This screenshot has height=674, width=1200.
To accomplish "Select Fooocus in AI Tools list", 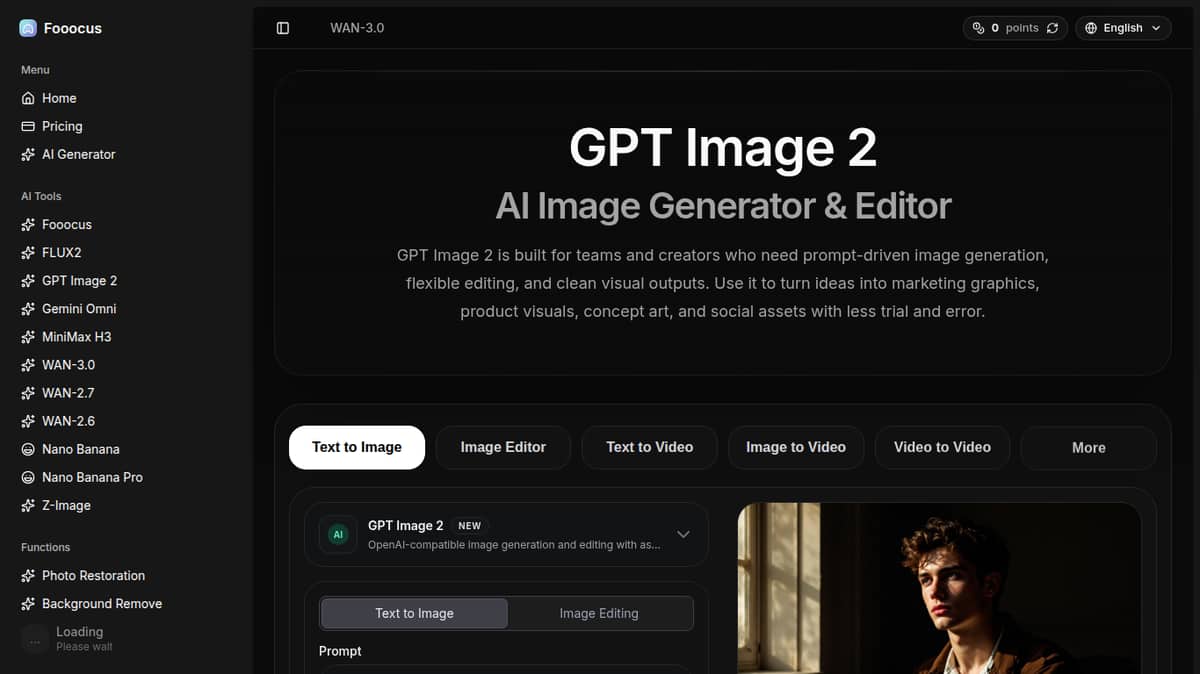I will pyautogui.click(x=67, y=224).
